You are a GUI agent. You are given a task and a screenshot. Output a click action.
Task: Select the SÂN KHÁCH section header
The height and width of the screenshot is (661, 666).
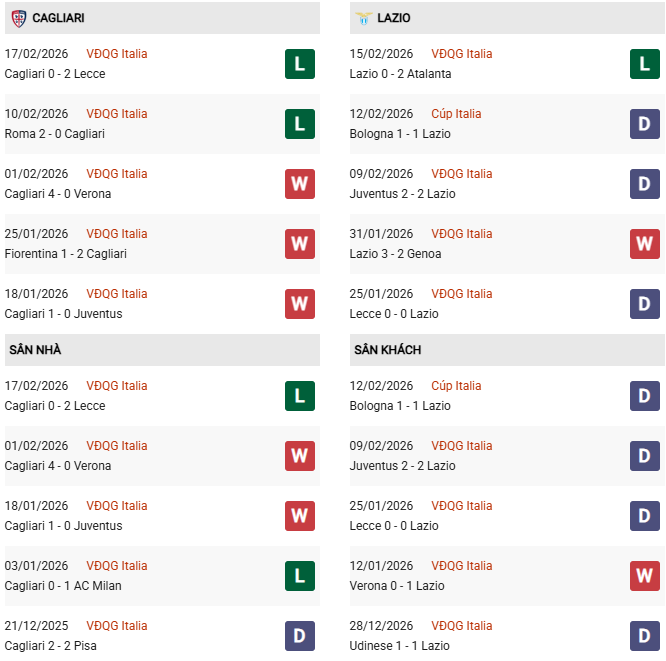coord(387,350)
